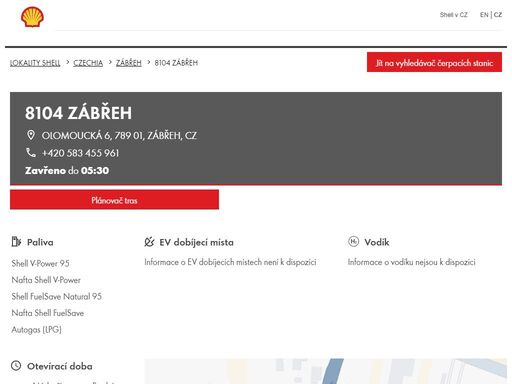Click the Shell logo
This screenshot has height=384, width=512.
(x=32, y=17)
